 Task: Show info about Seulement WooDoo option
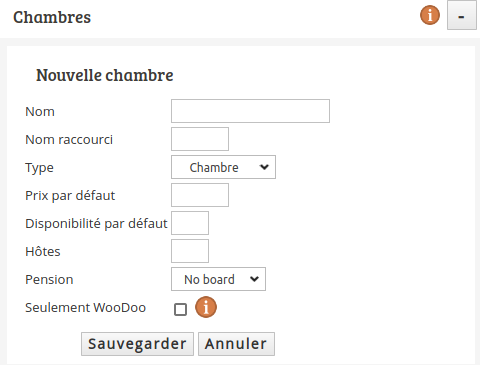(206, 307)
